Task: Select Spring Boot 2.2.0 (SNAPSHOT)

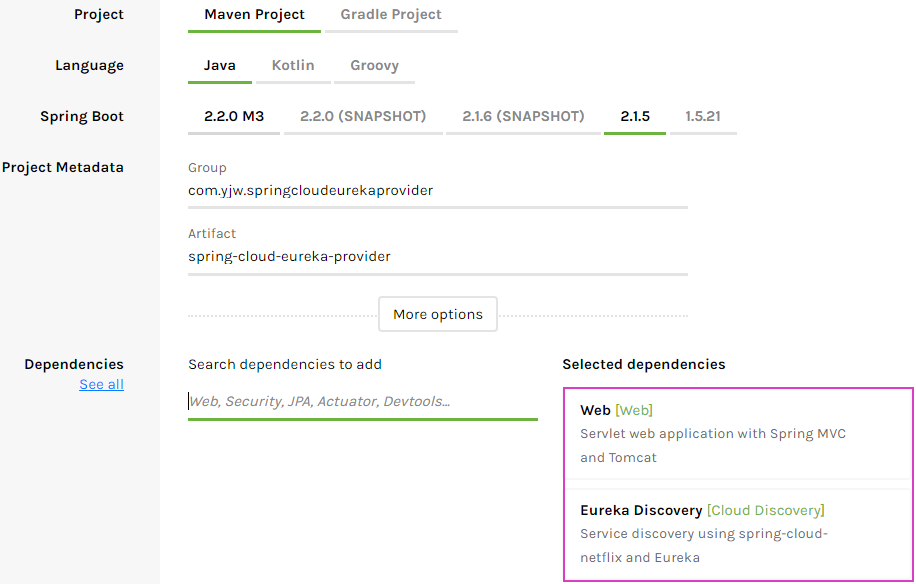Action: coord(363,116)
